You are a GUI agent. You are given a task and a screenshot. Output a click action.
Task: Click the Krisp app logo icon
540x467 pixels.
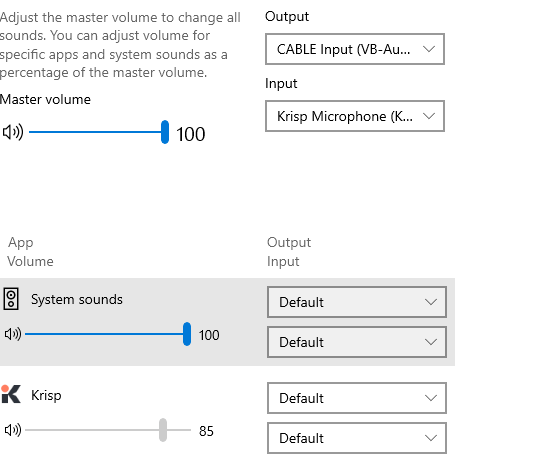tap(11, 394)
